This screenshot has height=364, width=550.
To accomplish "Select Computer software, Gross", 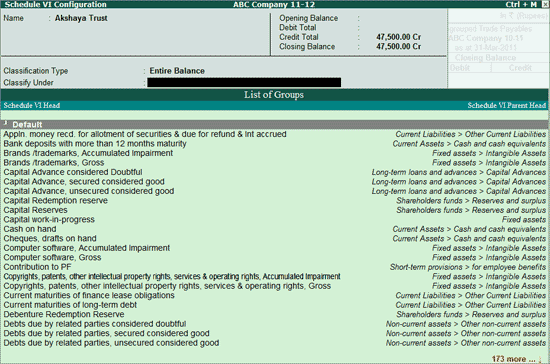I will click(52, 257).
